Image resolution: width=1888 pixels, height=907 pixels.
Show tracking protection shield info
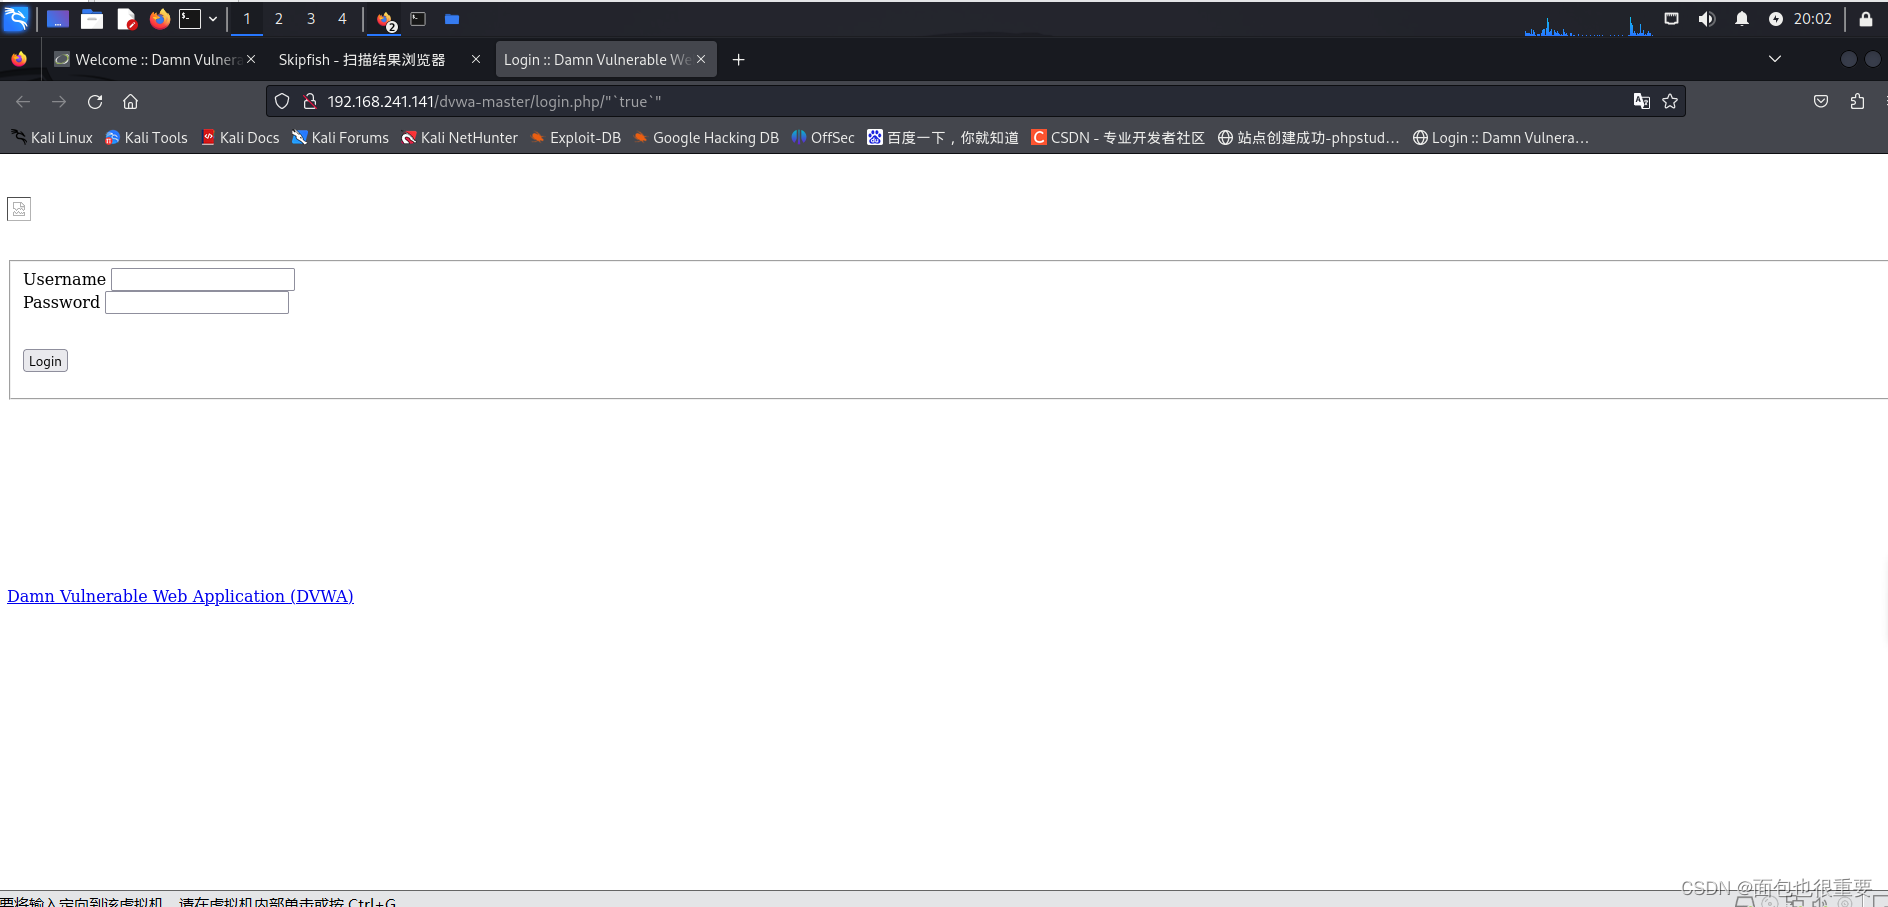click(282, 101)
